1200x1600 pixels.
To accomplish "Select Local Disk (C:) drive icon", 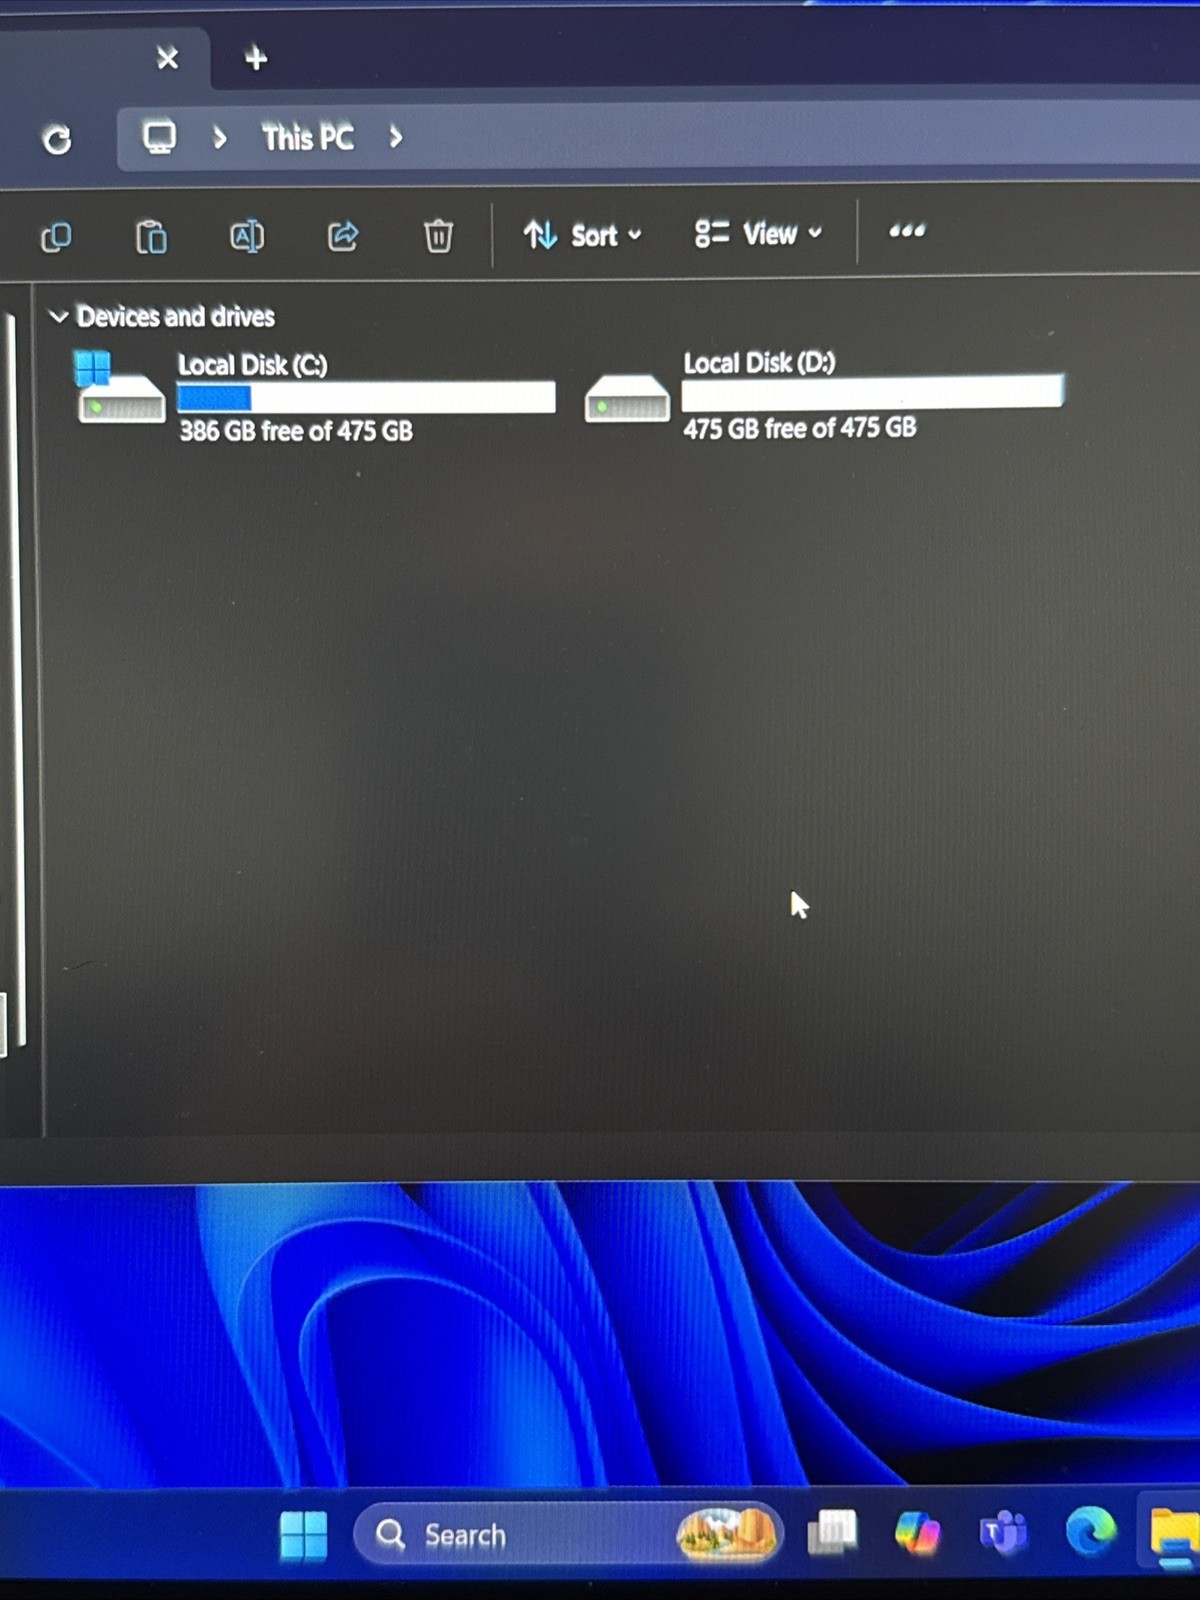I will [120, 388].
